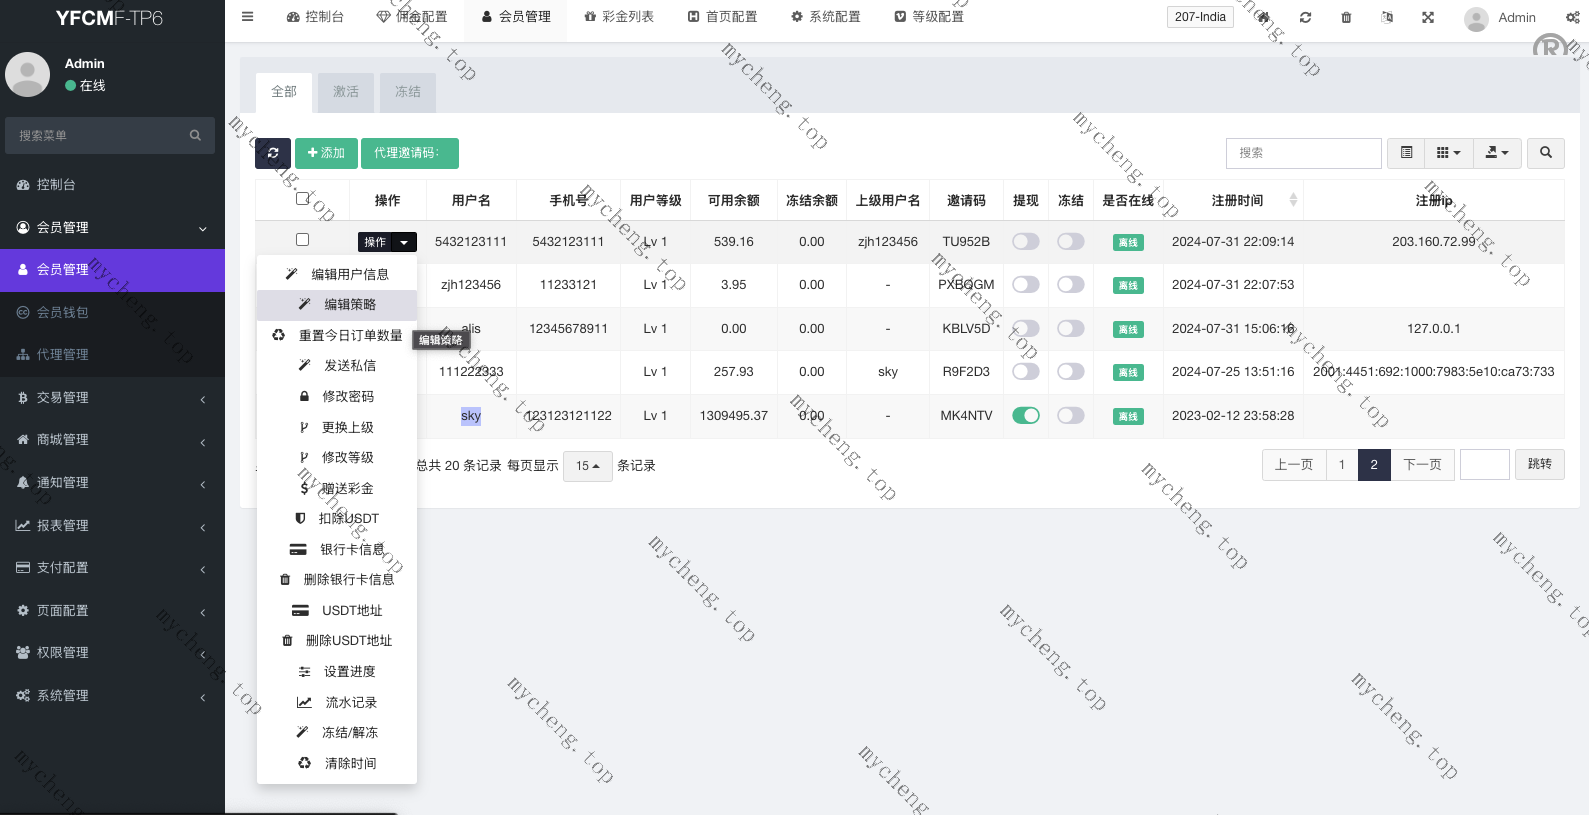The height and width of the screenshot is (815, 1589).
Task: Click the 上一页 pagination button
Action: pyautogui.click(x=1293, y=465)
